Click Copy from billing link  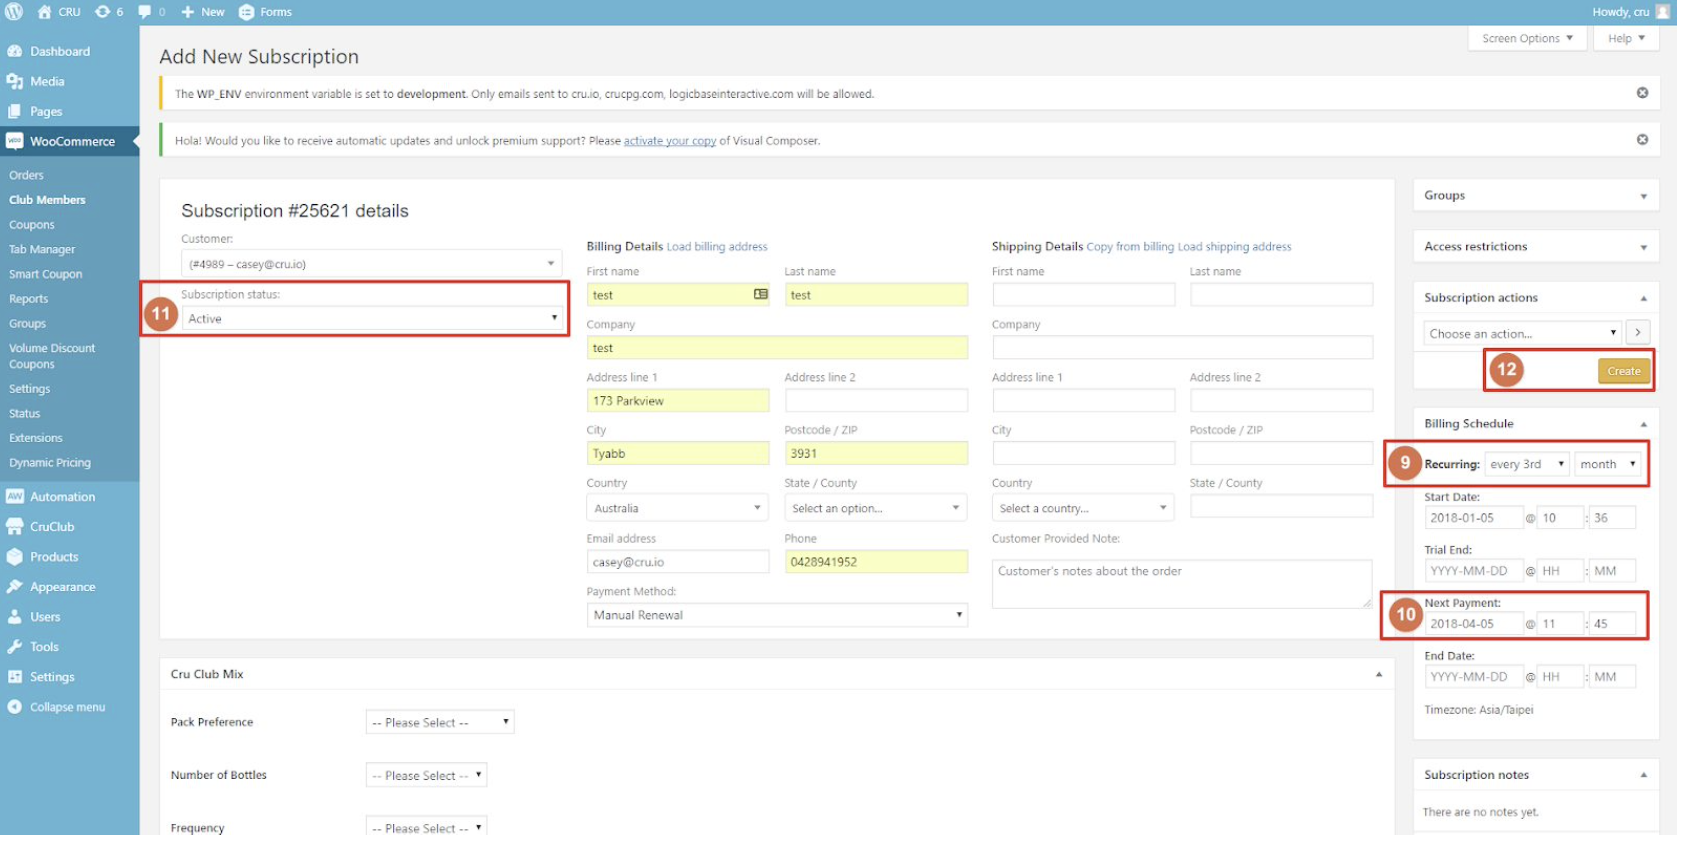[1130, 247]
